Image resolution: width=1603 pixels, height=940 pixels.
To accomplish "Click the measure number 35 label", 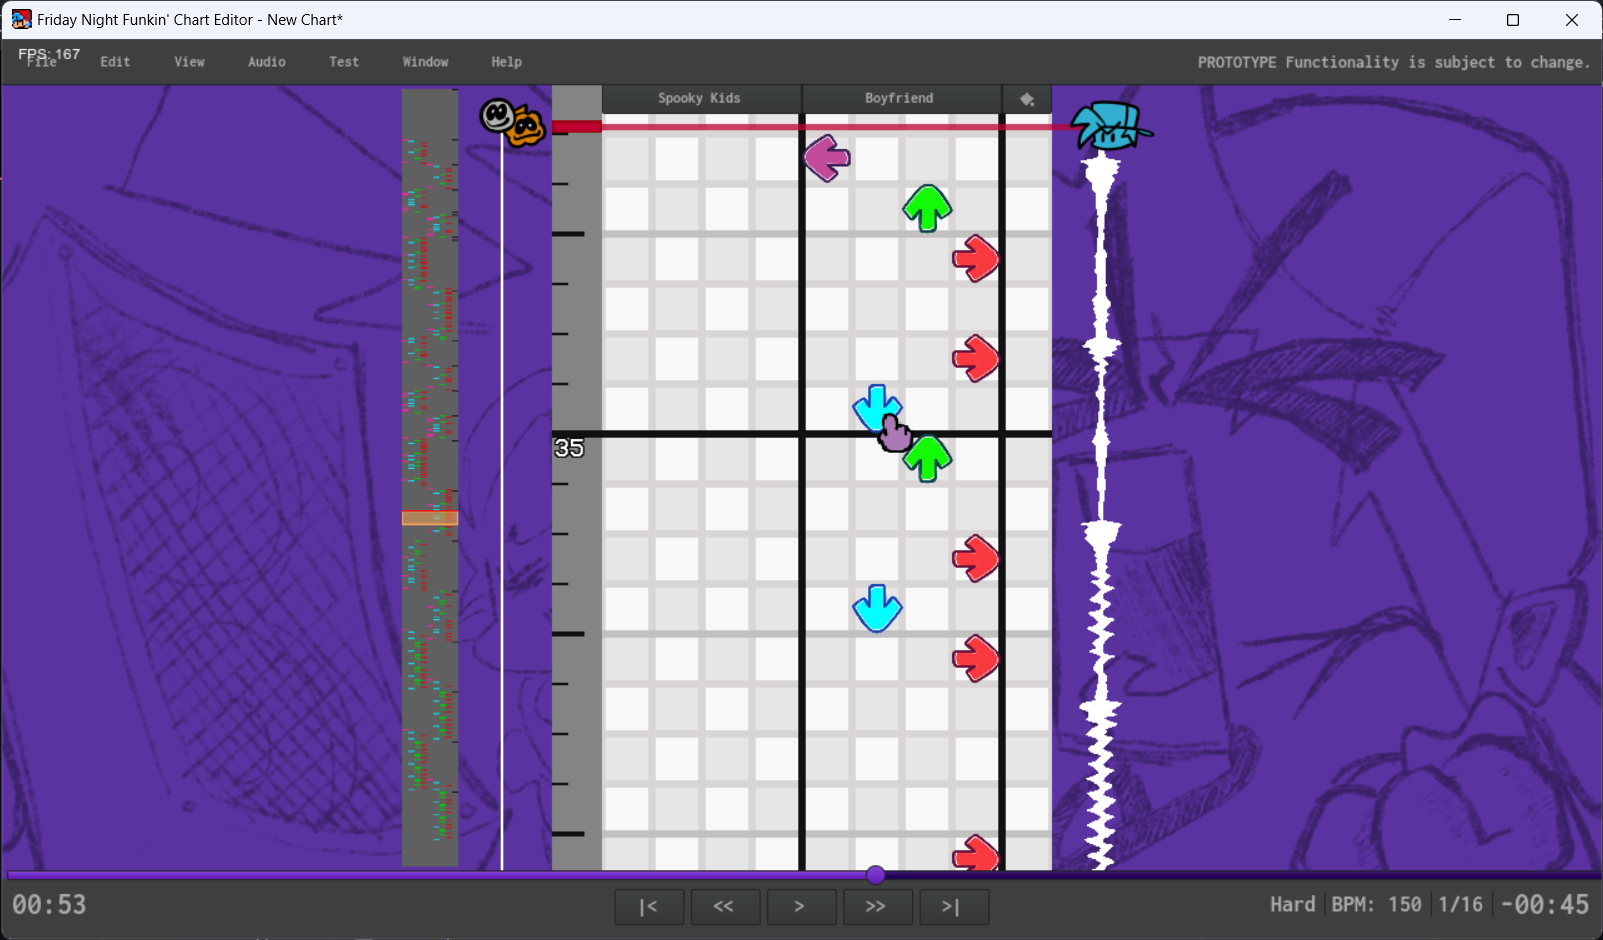I will click(x=569, y=448).
